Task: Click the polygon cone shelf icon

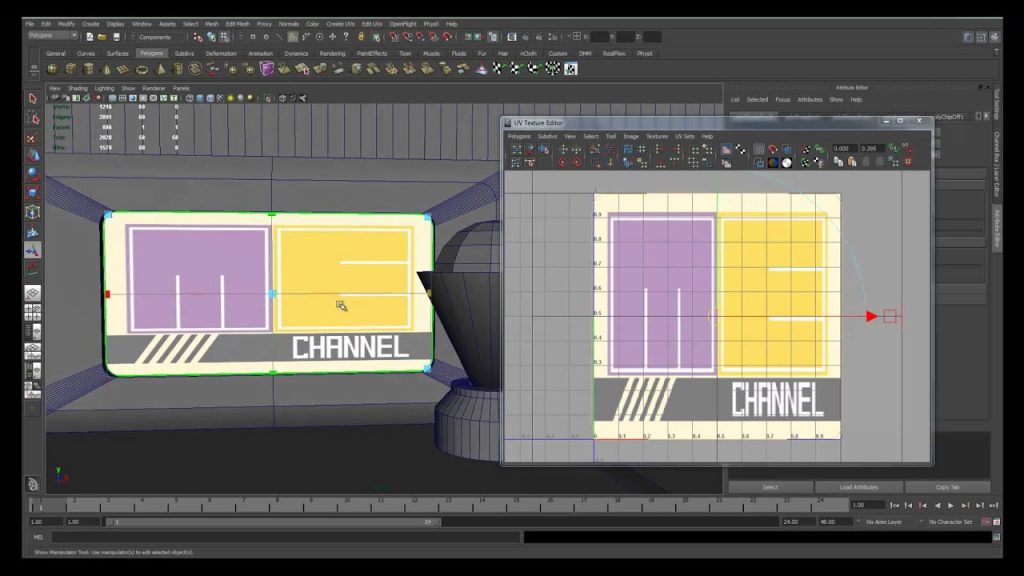Action: pyautogui.click(x=106, y=69)
